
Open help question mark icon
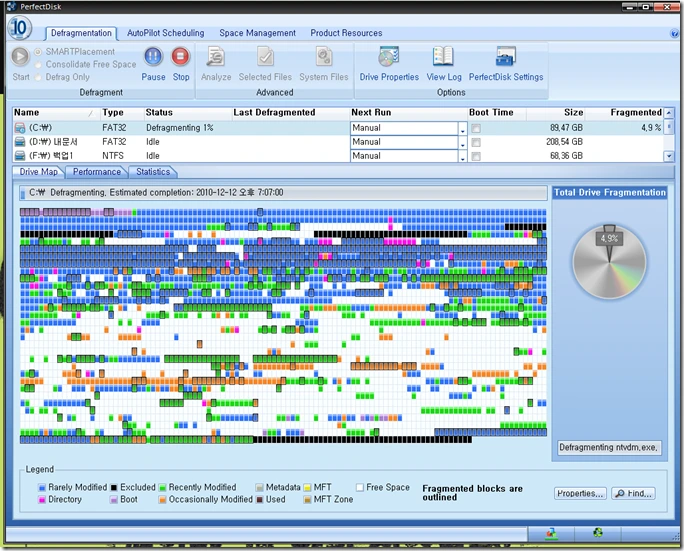pos(674,33)
